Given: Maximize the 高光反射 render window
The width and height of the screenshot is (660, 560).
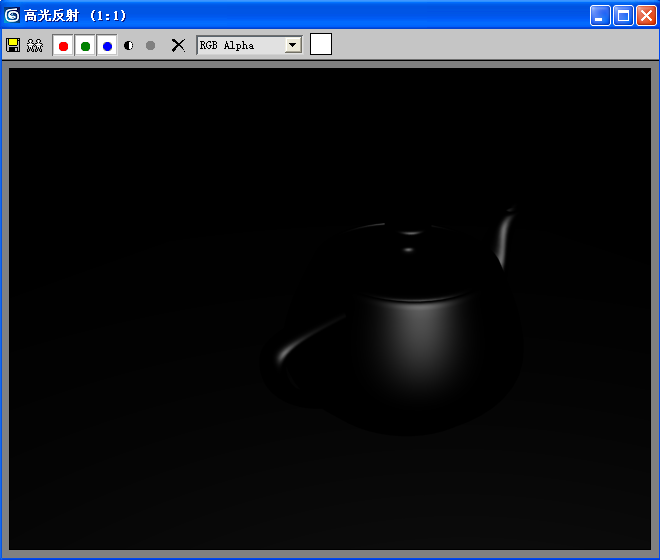Looking at the screenshot, I should (x=623, y=16).
